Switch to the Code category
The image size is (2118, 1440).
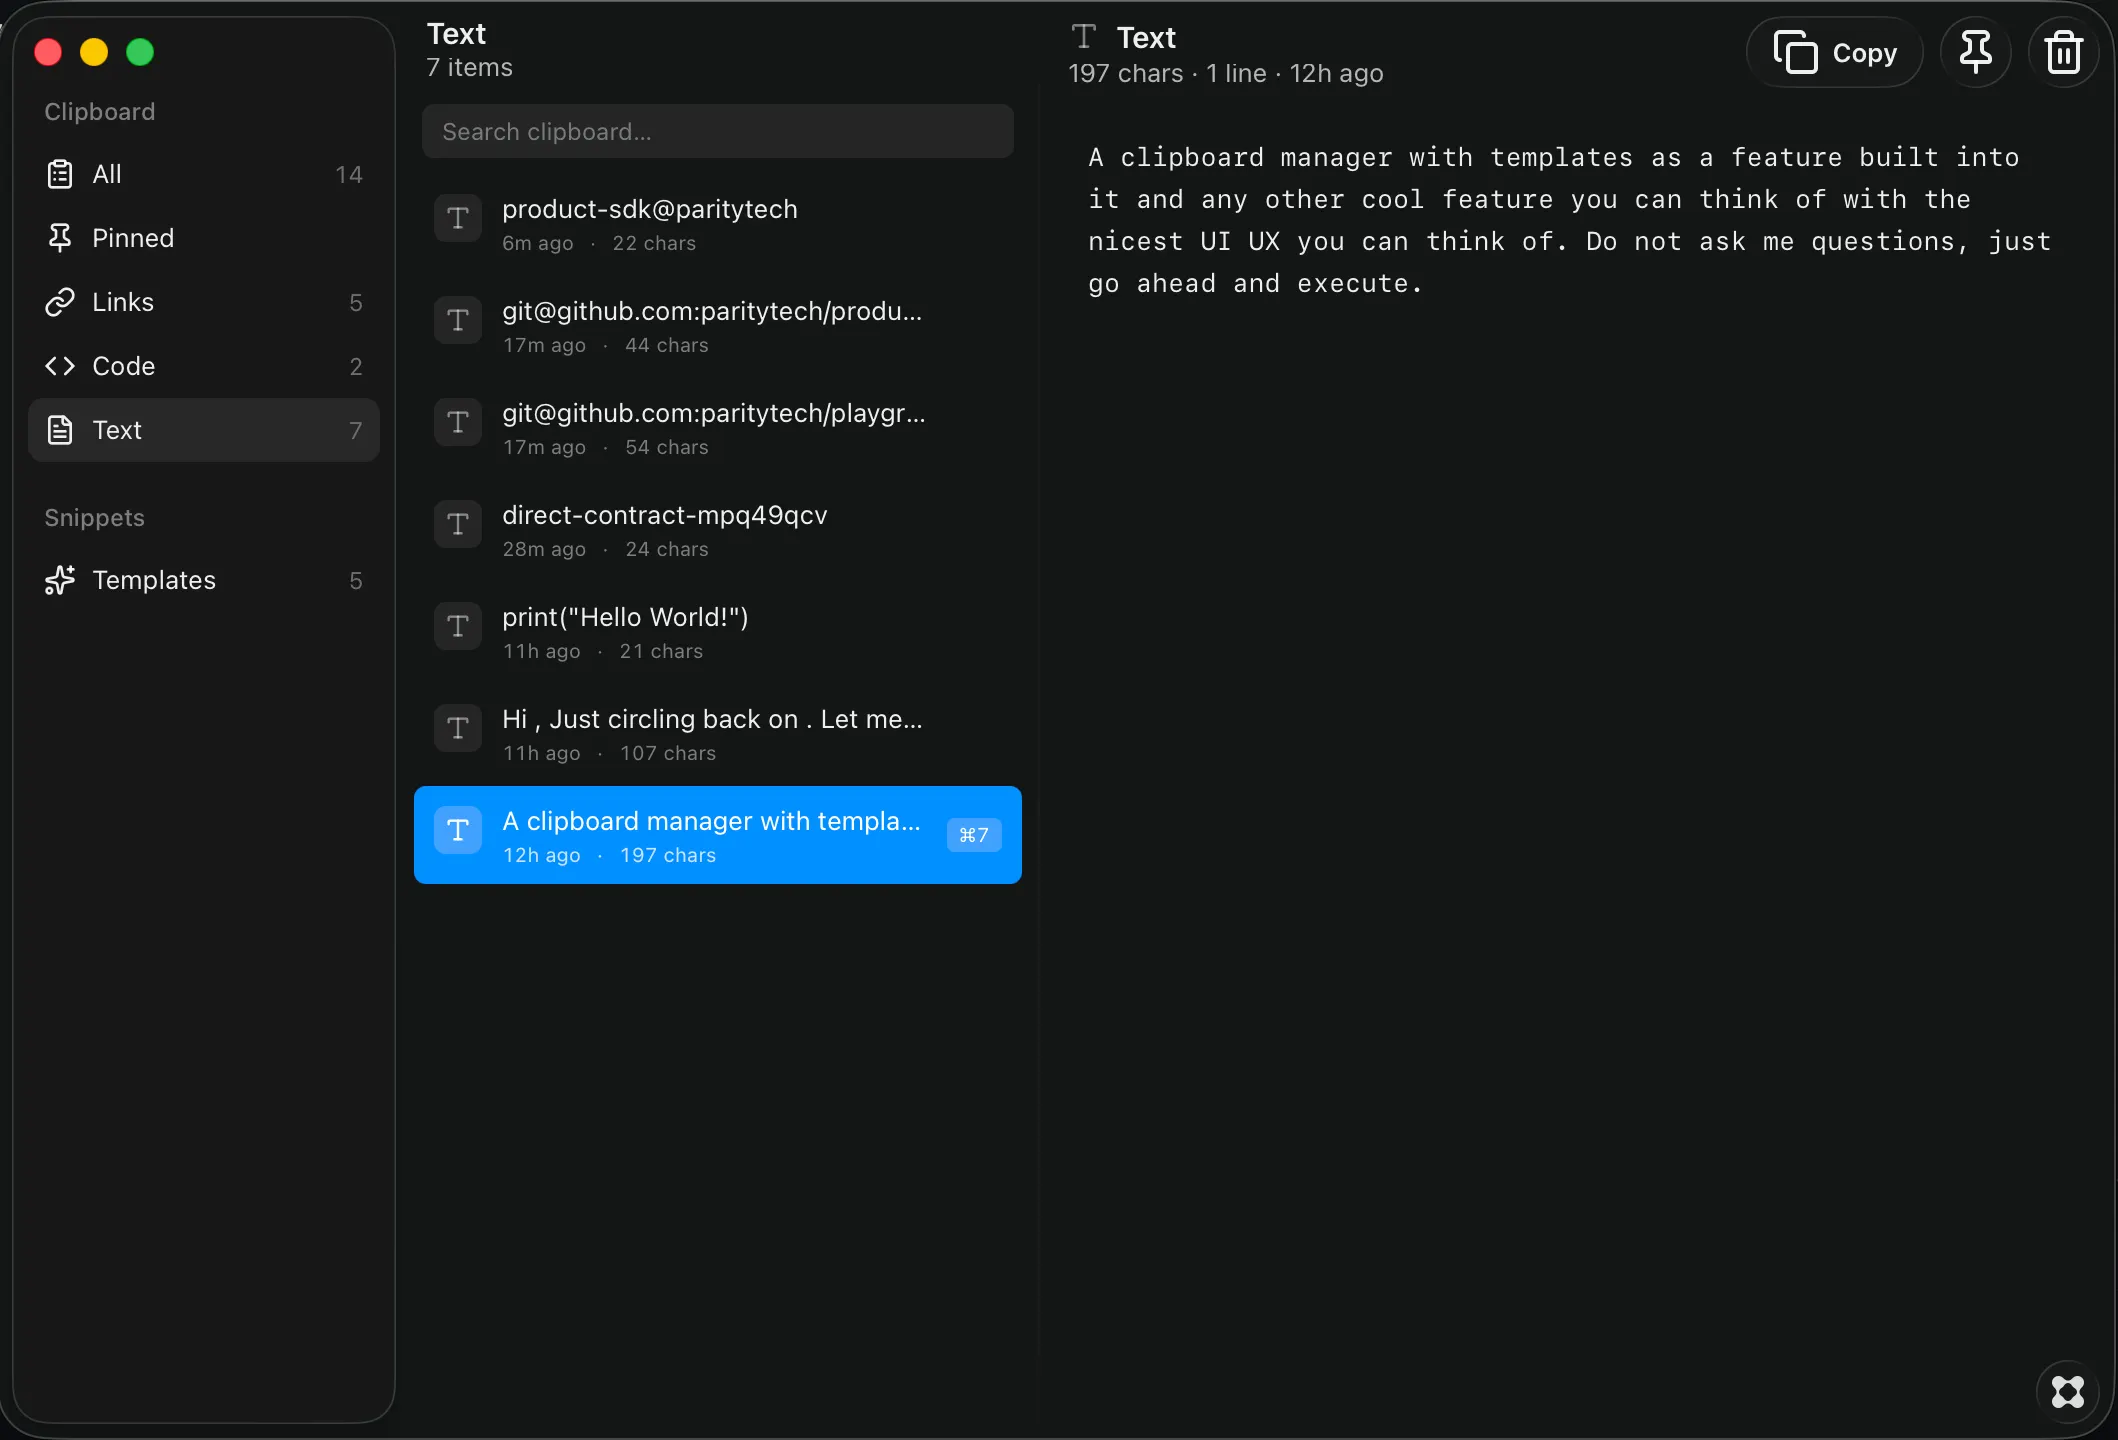(204, 366)
